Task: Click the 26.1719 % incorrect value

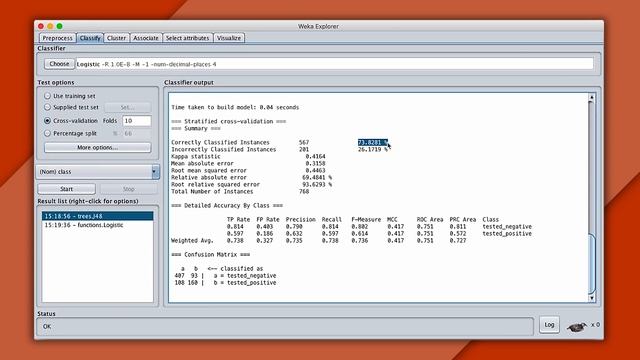Action: pos(372,149)
